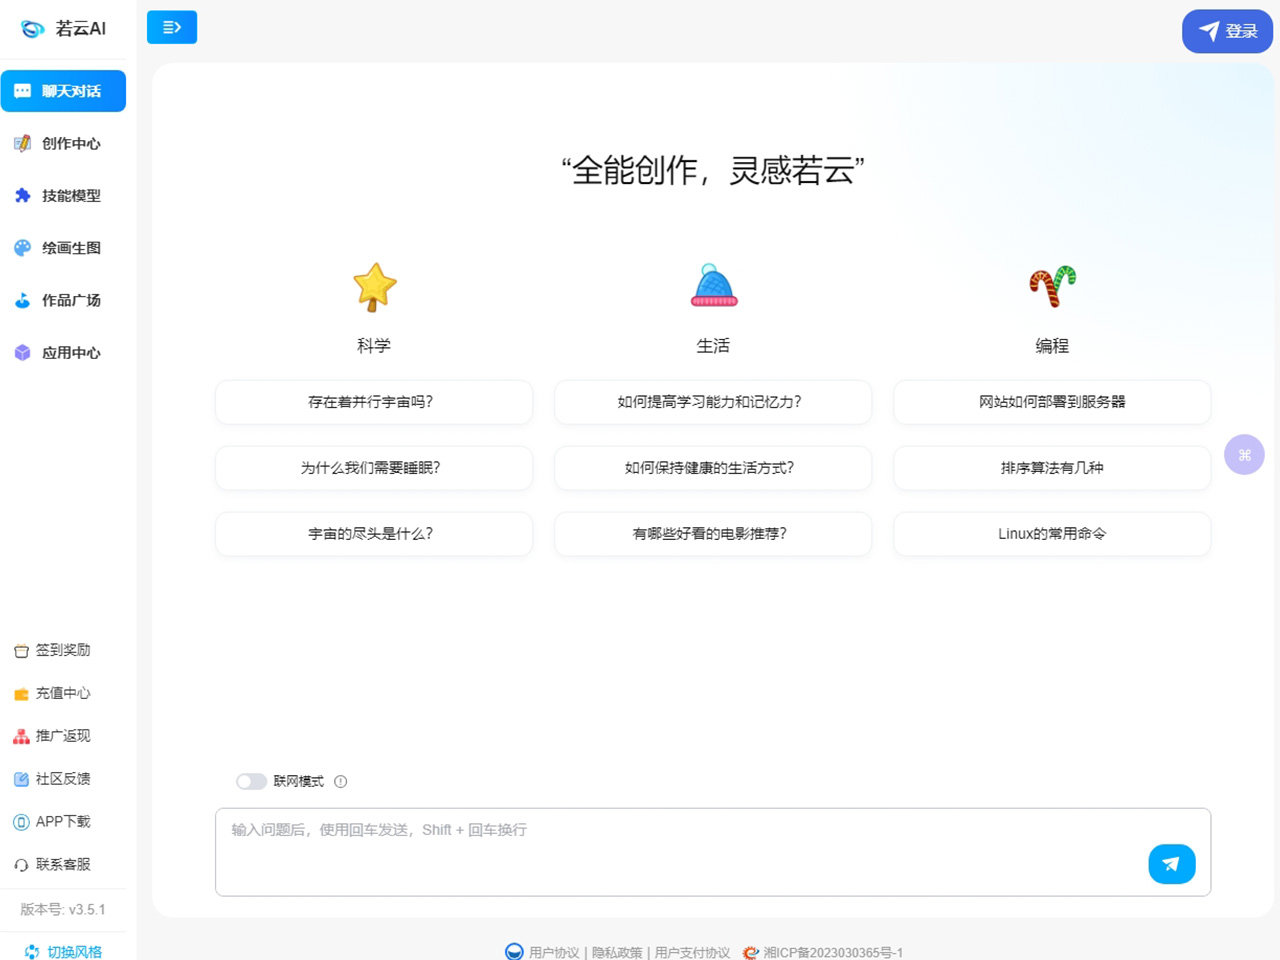Click the info icon beside 联网模式
The width and height of the screenshot is (1280, 960).
pos(341,782)
